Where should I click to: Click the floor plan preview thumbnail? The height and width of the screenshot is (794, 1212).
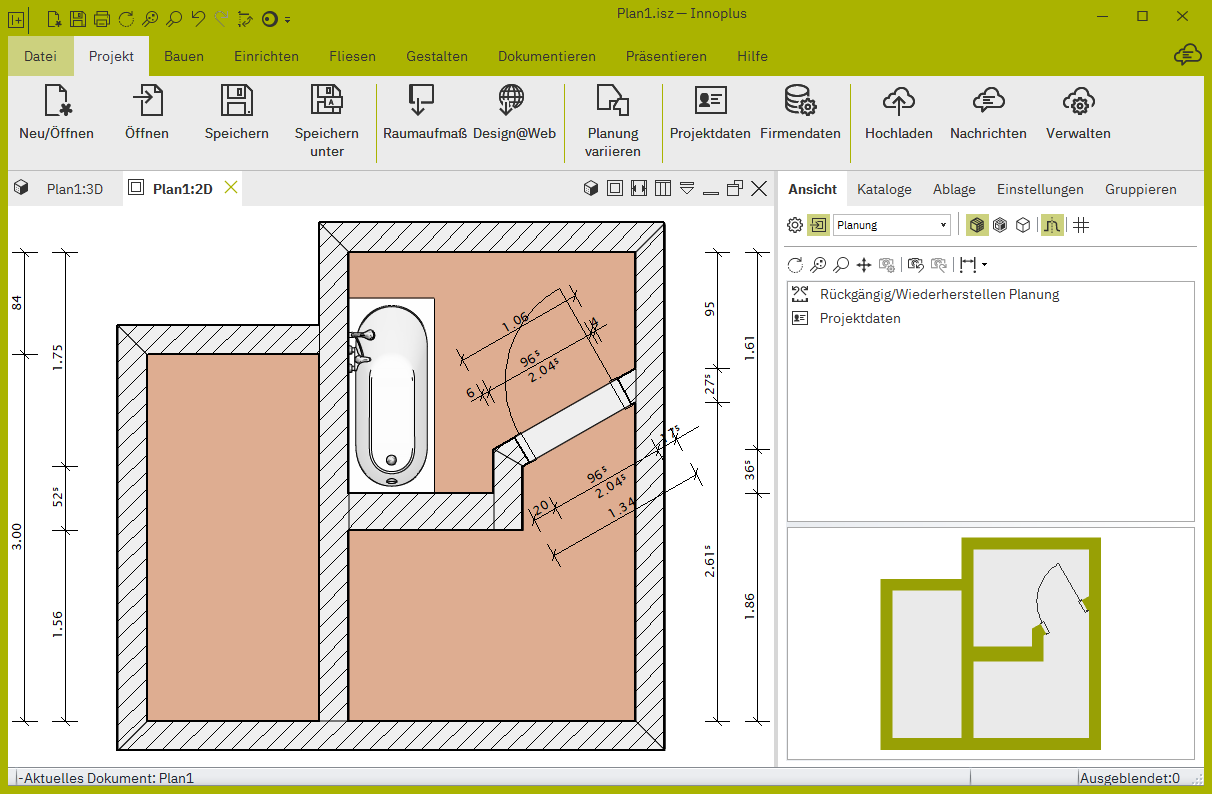tap(991, 643)
